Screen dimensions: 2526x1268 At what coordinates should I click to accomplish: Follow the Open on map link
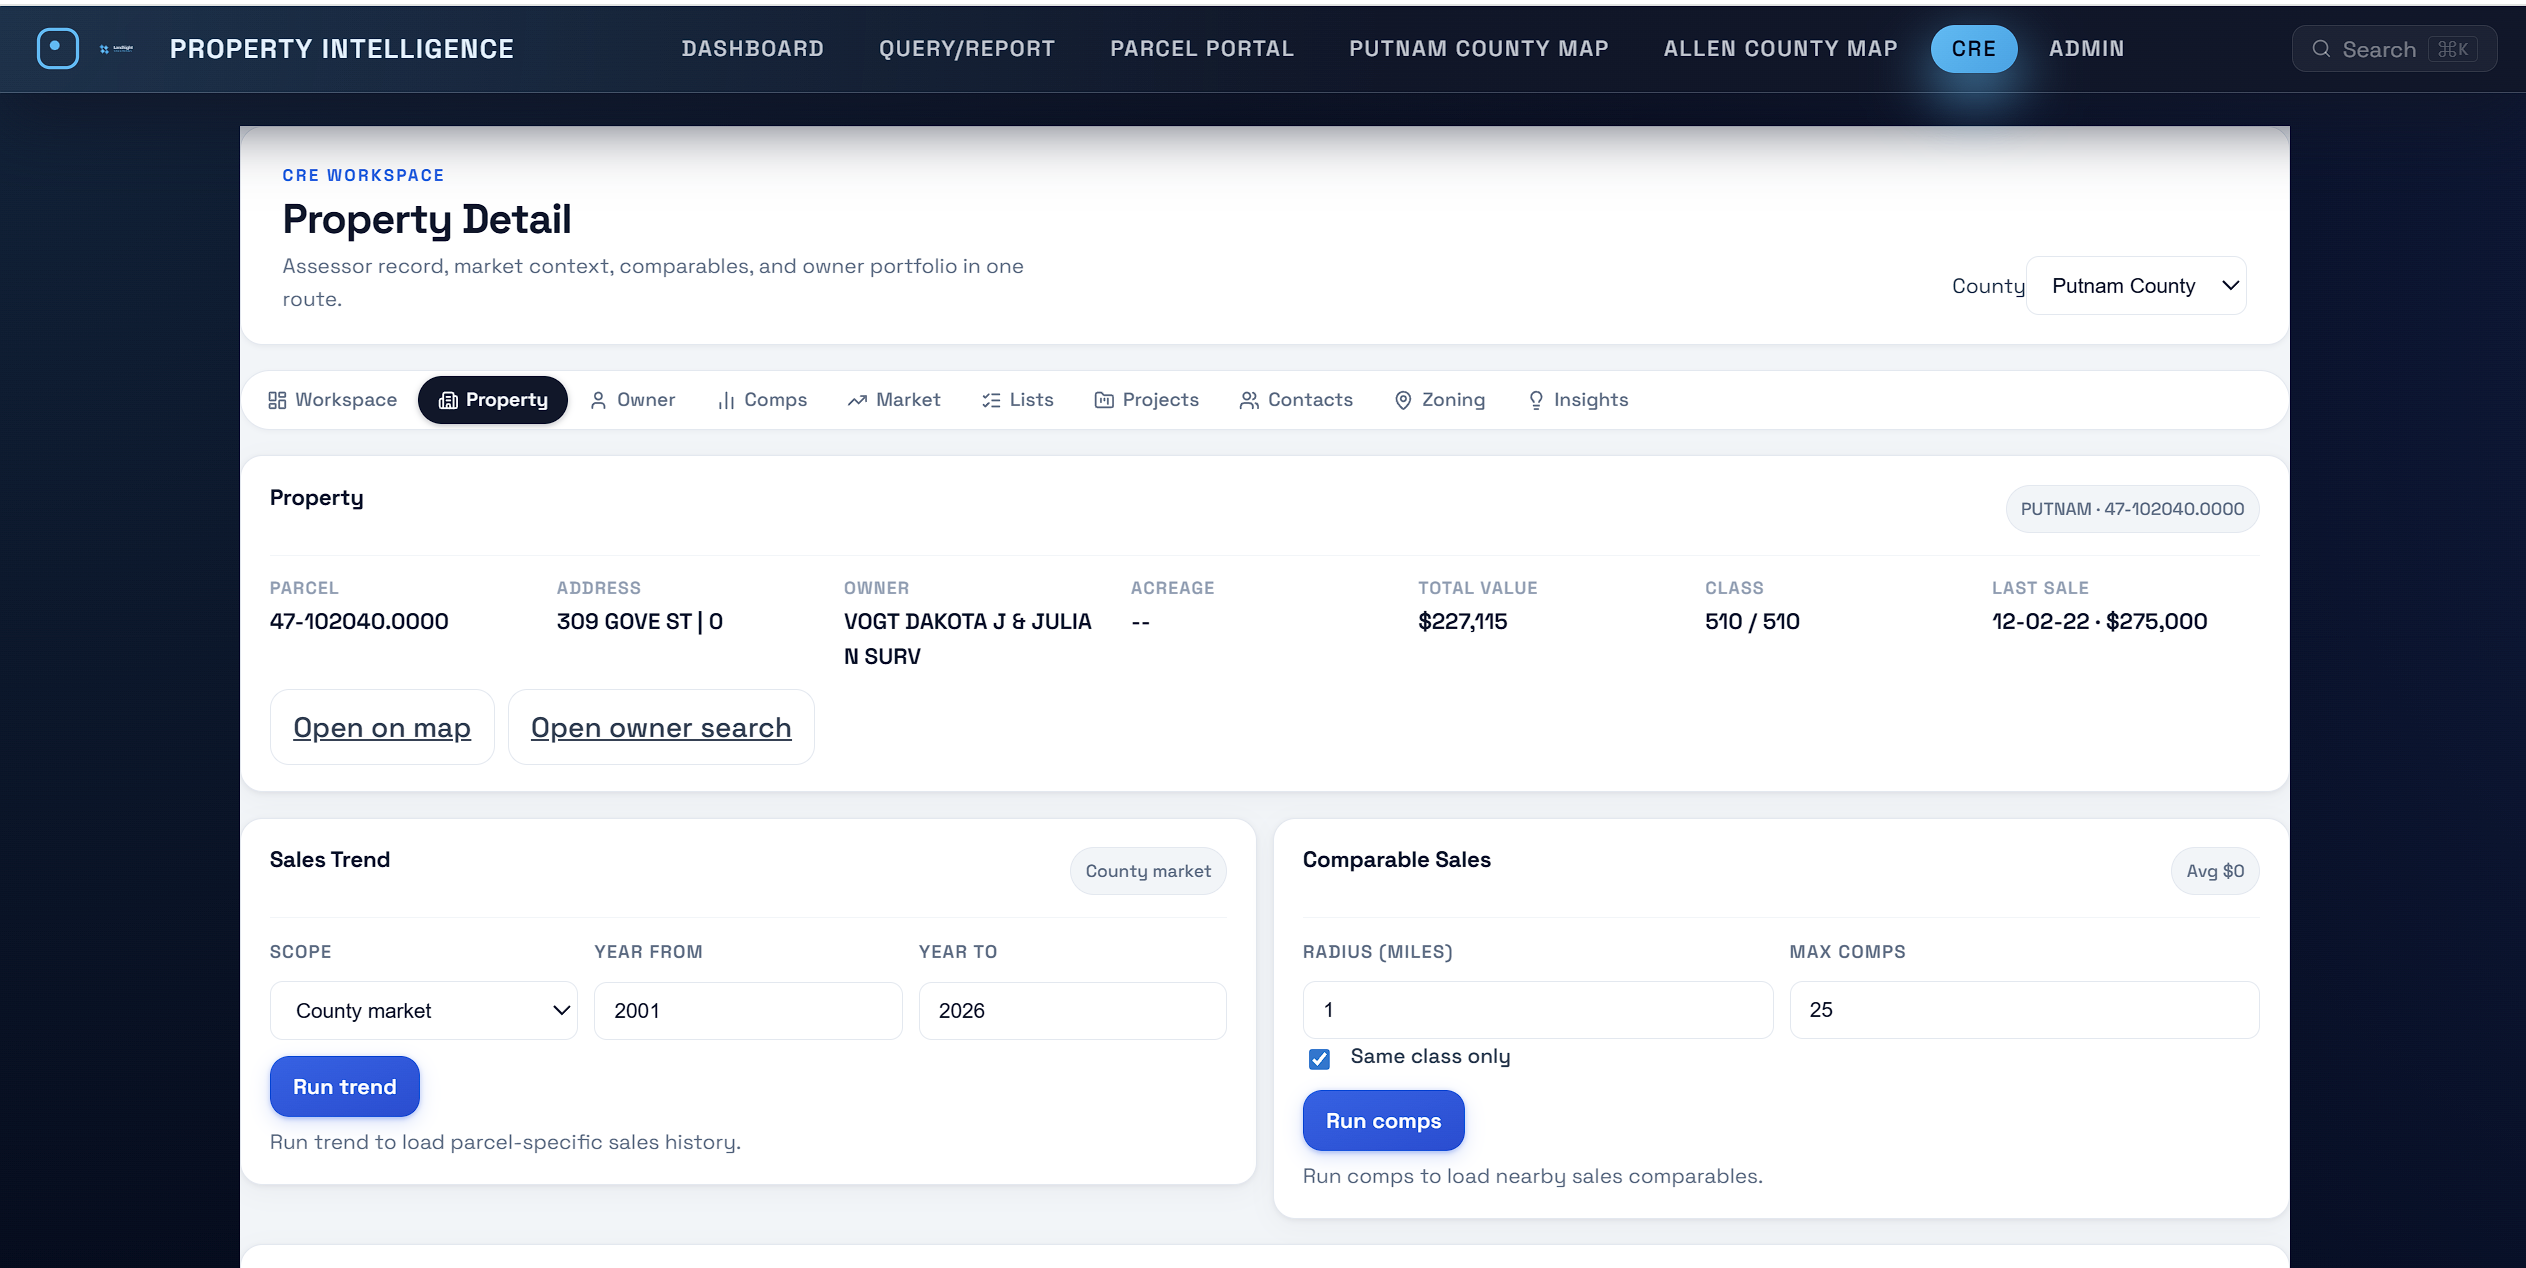tap(381, 728)
